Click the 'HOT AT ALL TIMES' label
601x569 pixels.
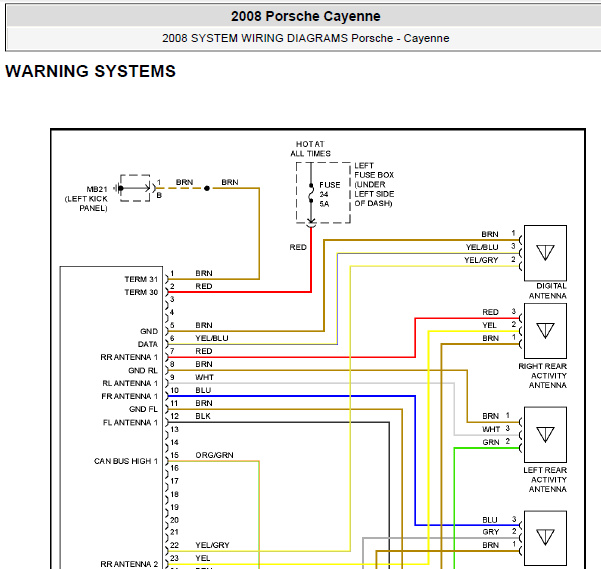[310, 149]
